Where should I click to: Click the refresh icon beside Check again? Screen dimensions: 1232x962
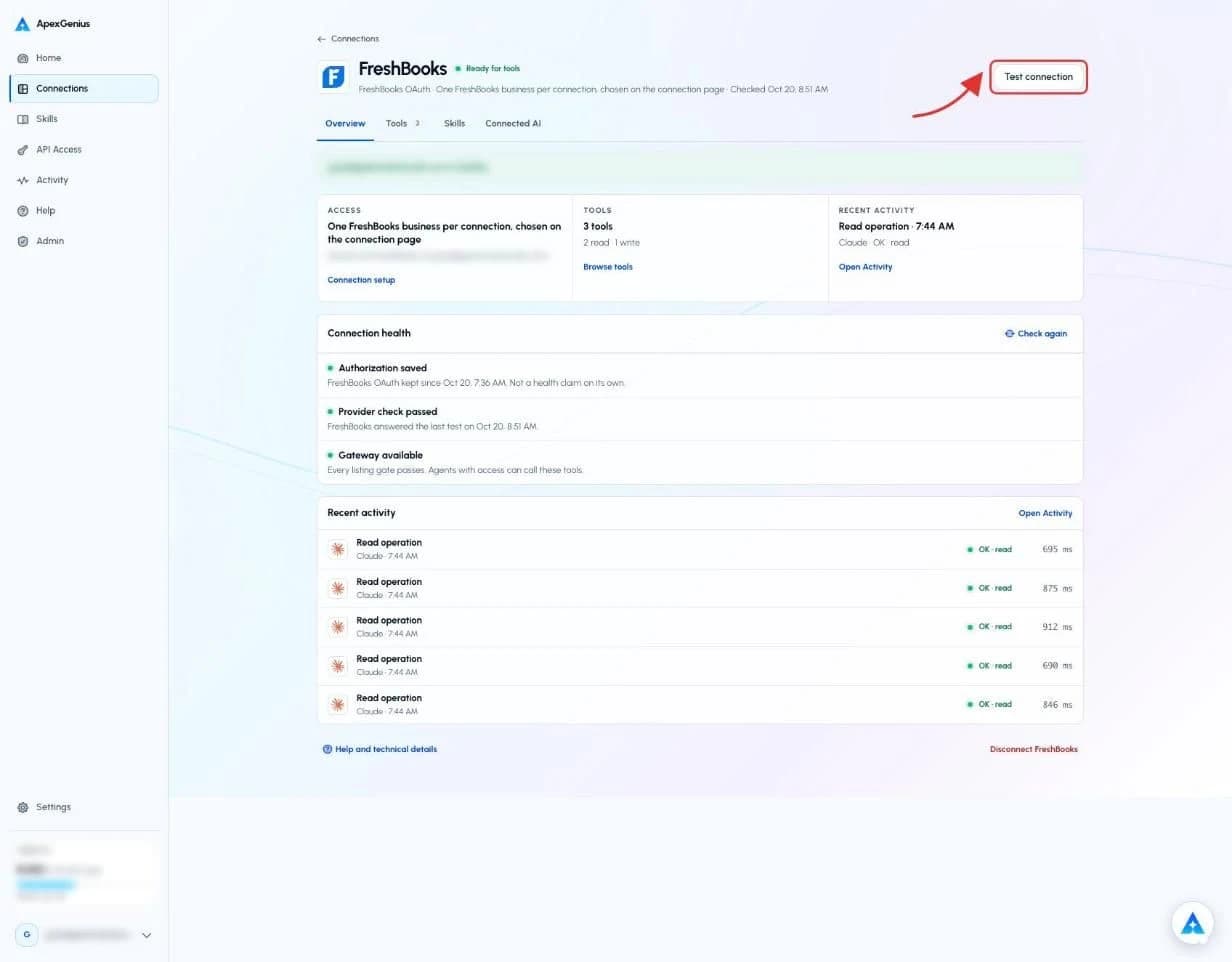(1009, 334)
